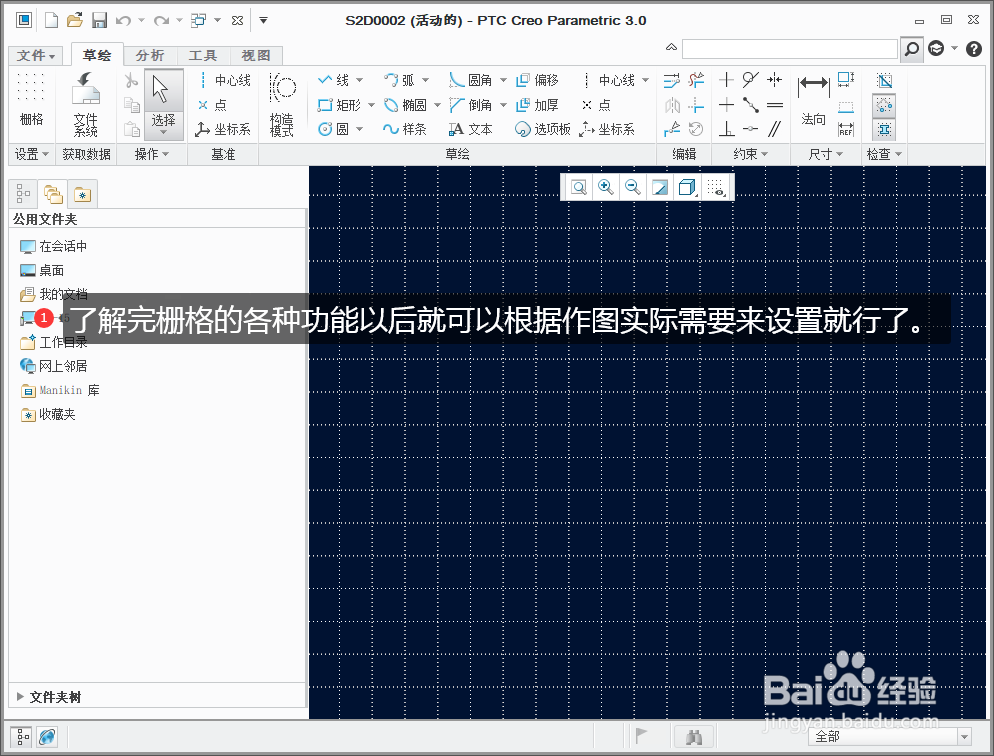Open the Dimension group dropdown
The image size is (994, 756).
825,154
